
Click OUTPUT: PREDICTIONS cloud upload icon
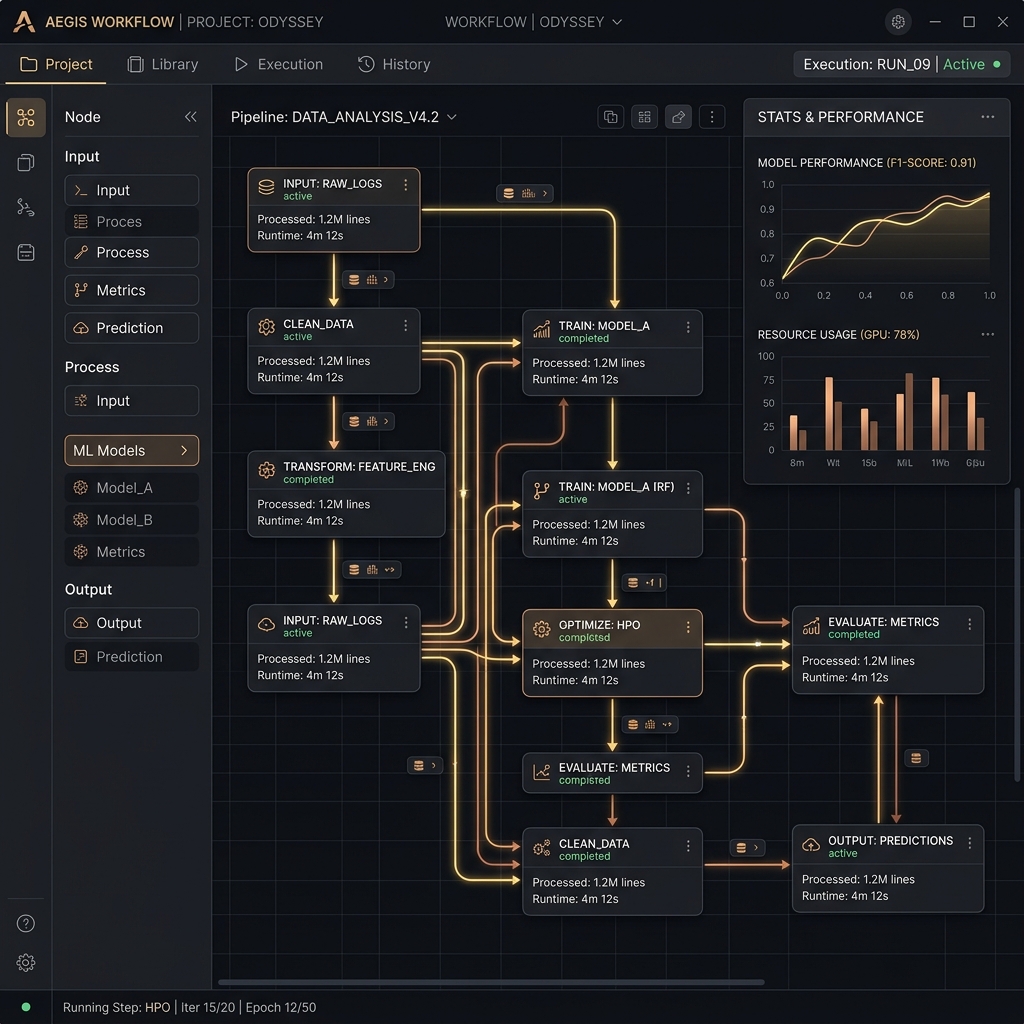pos(810,844)
